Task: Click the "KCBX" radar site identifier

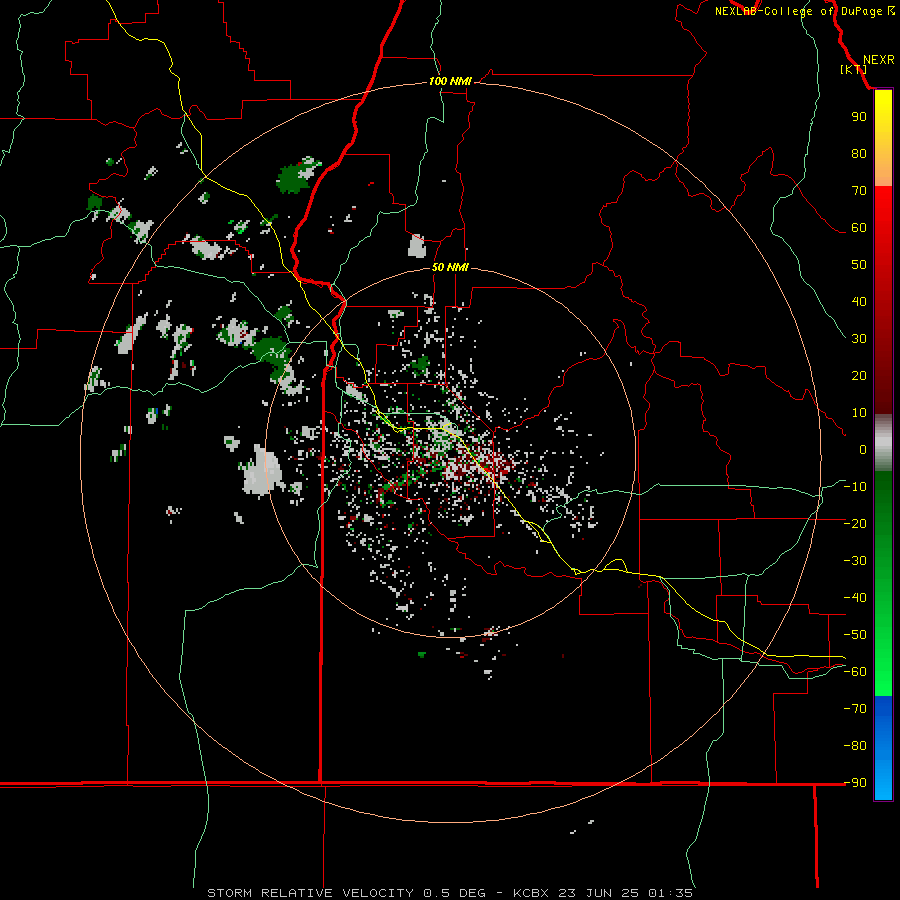Action: 531,893
